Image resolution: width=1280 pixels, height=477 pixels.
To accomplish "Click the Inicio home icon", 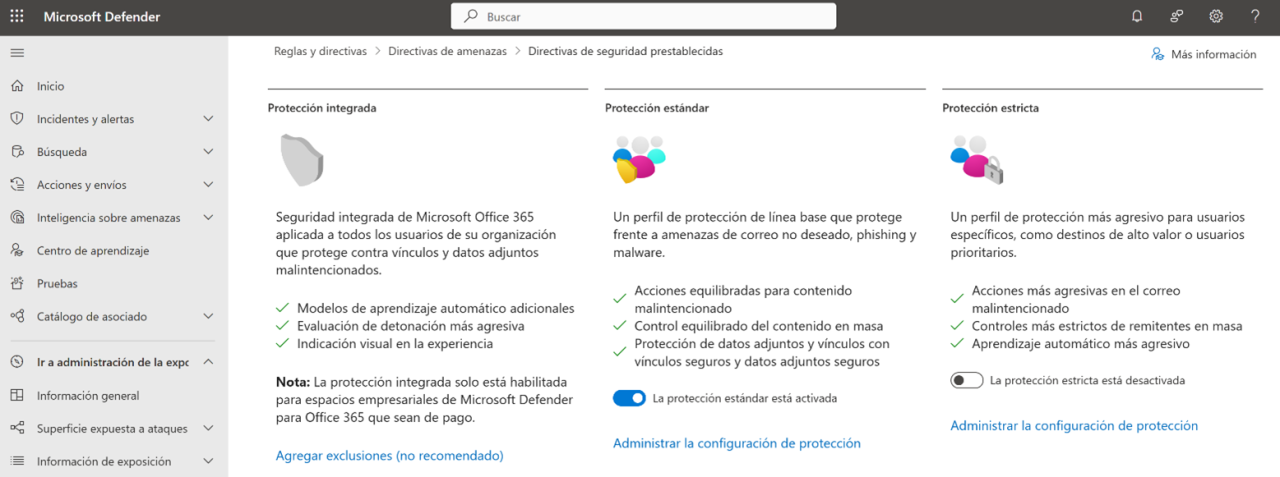I will point(17,86).
